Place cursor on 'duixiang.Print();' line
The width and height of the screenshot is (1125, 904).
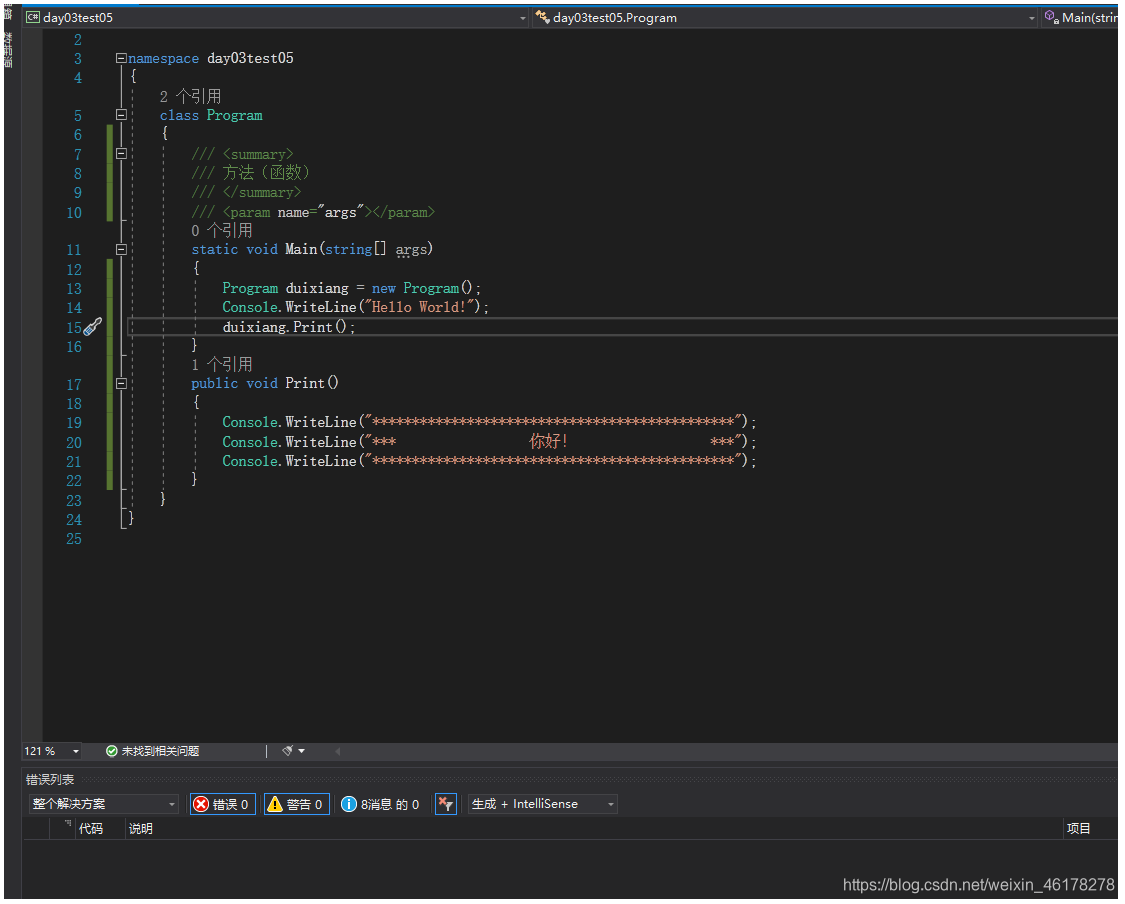pyautogui.click(x=288, y=328)
